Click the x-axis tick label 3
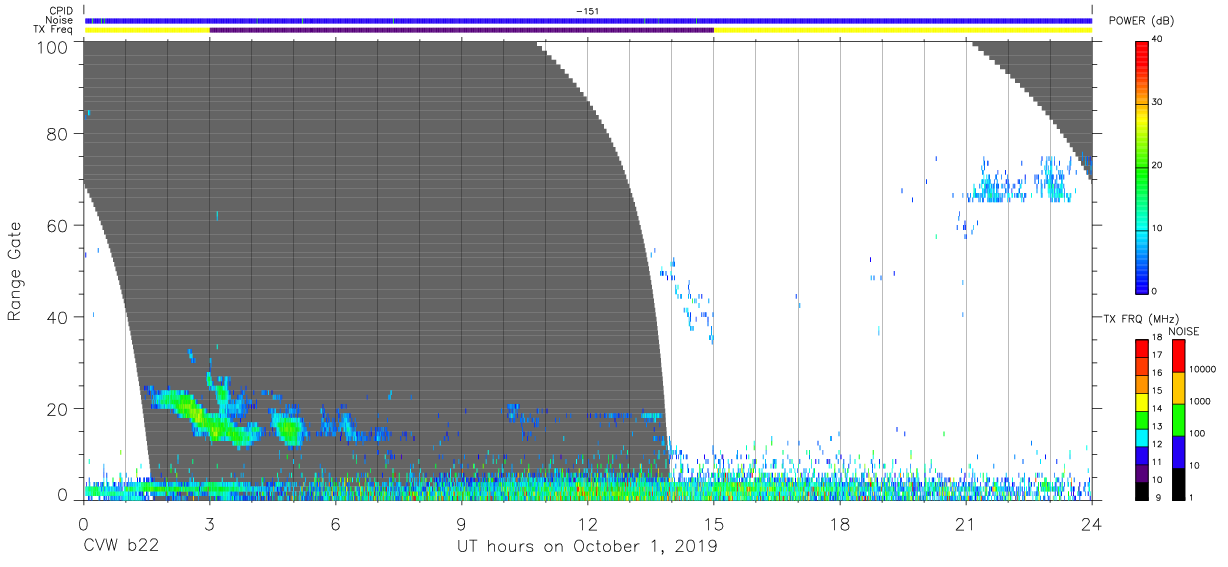 209,523
